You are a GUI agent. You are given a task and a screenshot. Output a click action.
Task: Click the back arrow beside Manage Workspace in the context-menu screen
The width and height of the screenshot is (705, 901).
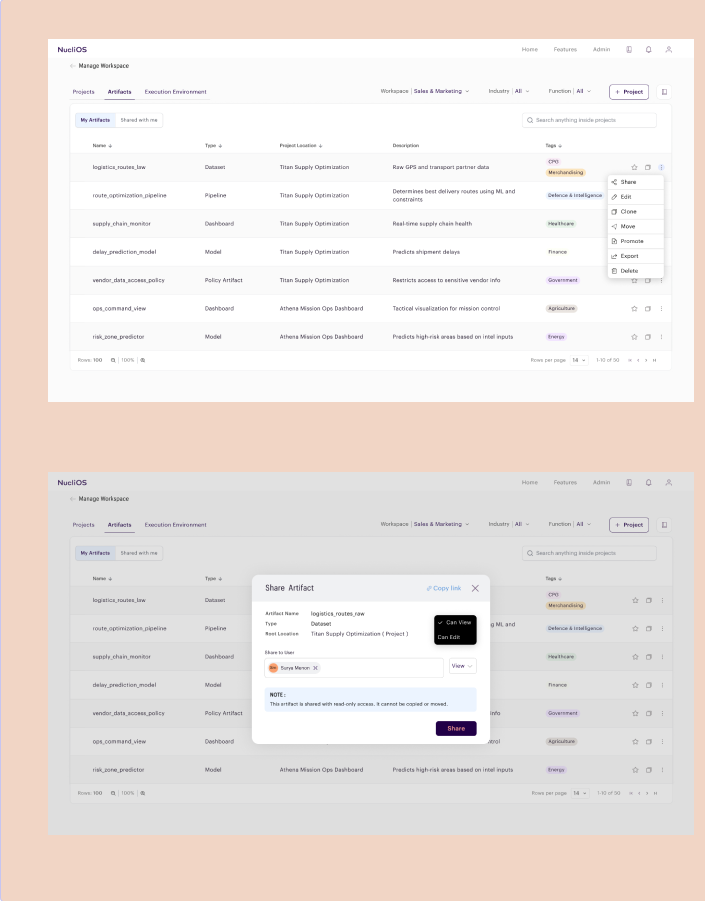point(72,66)
